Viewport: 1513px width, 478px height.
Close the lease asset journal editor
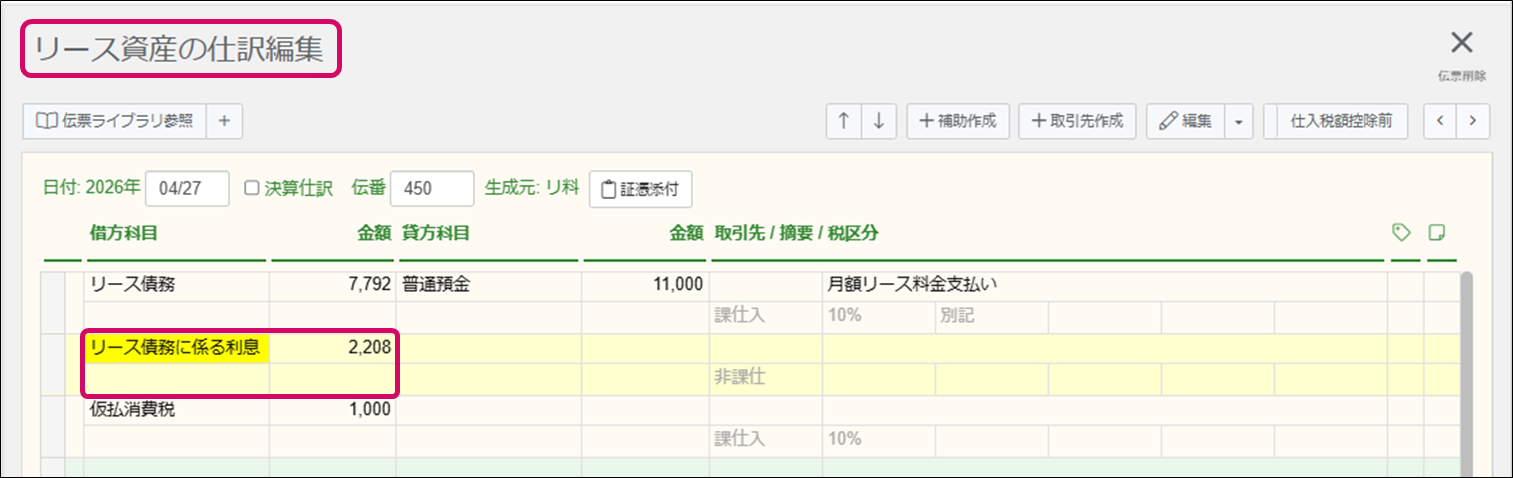(x=1461, y=42)
